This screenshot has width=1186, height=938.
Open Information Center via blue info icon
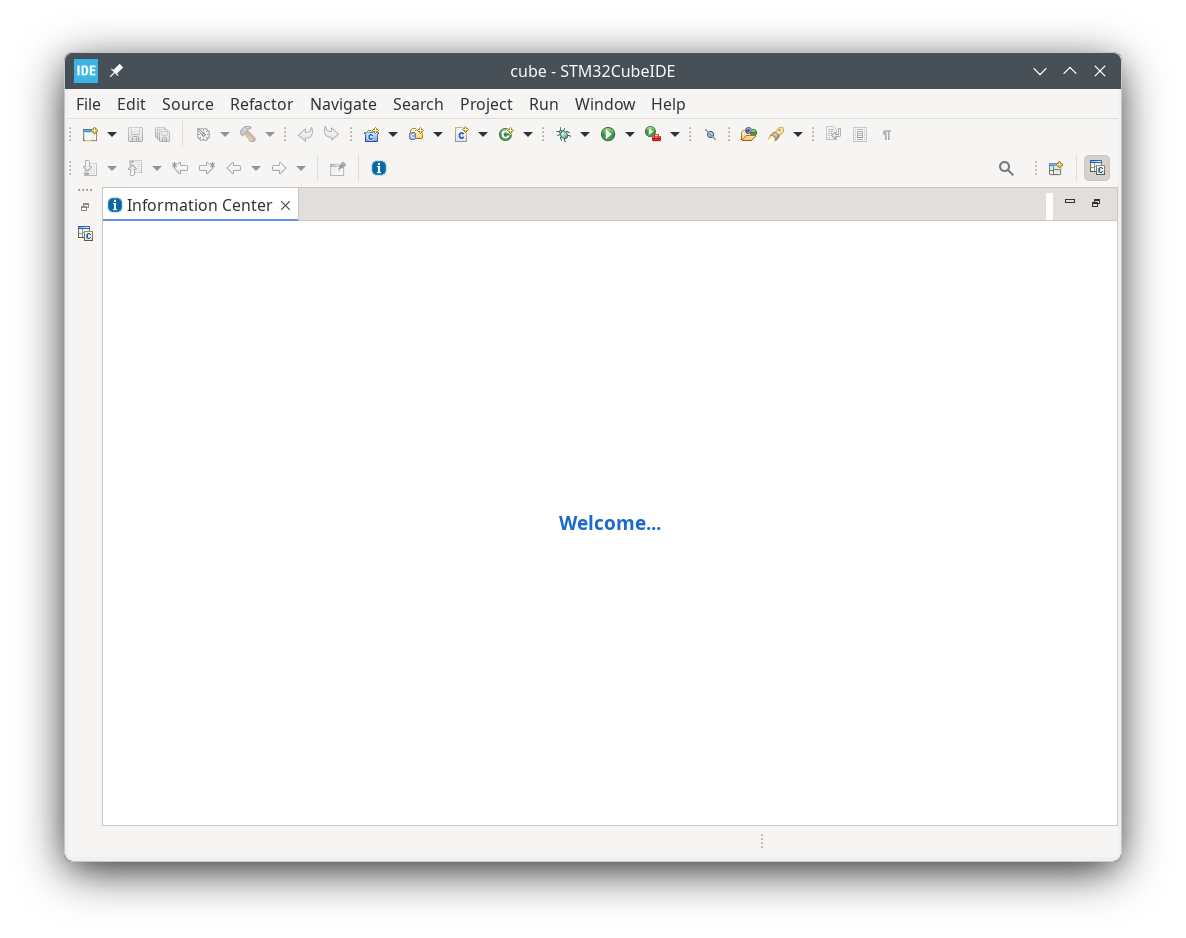coord(379,168)
